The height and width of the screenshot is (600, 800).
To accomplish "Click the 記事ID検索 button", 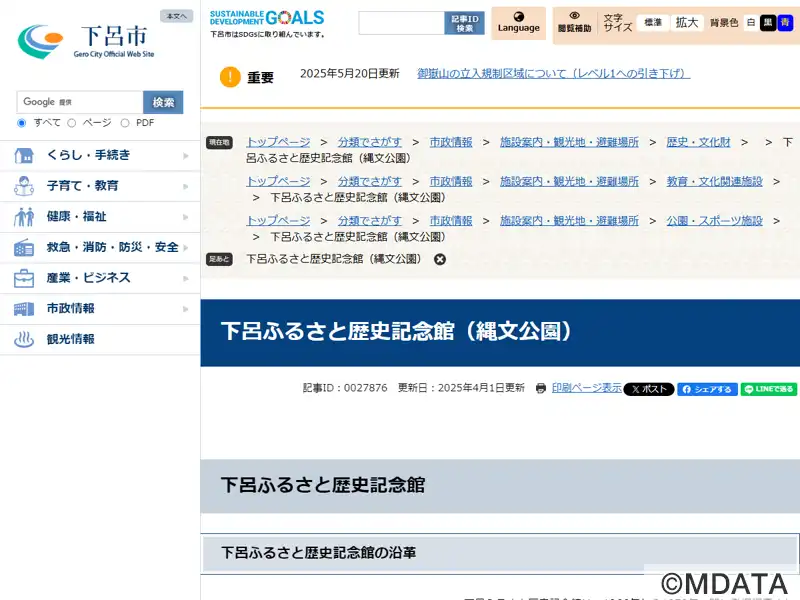I will (x=464, y=23).
